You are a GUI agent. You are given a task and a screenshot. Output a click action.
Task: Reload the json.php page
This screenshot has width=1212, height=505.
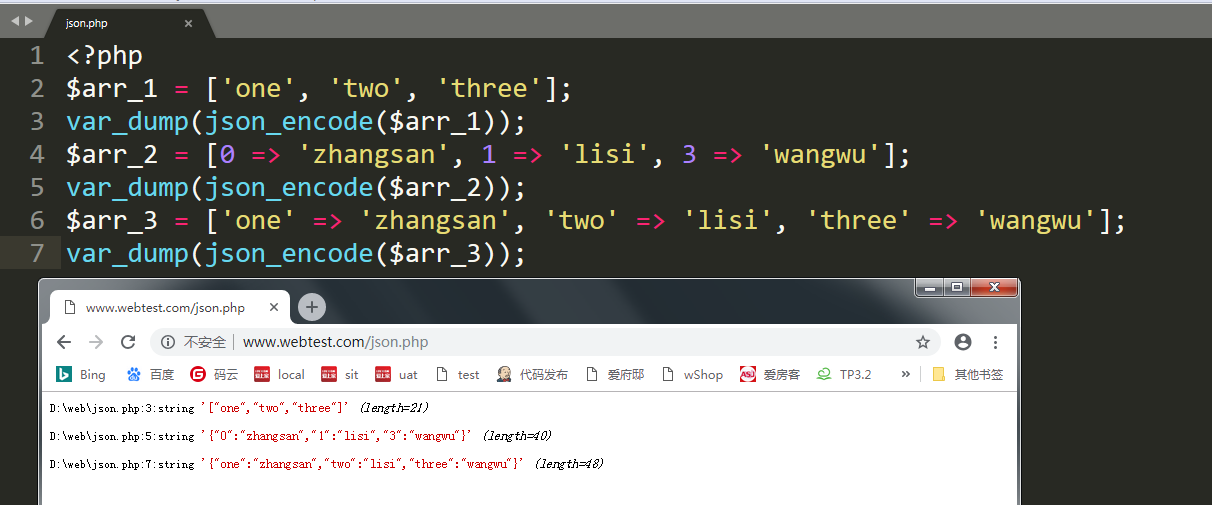[128, 342]
